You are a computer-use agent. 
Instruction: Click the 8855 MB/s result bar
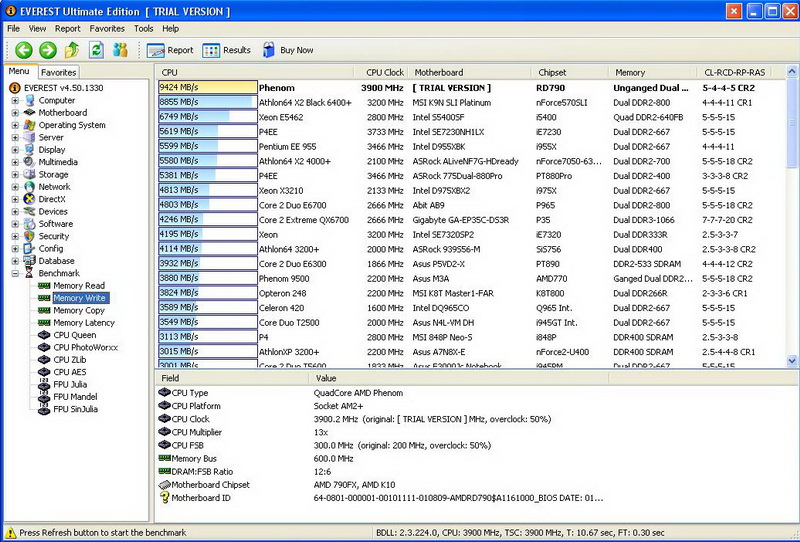208,102
